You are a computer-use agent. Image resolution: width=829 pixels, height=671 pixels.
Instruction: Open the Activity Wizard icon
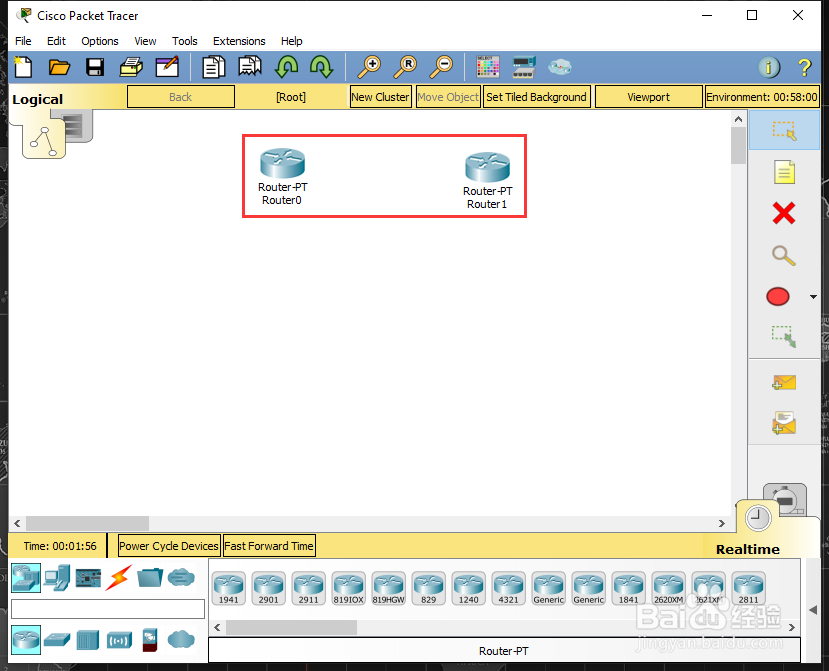(167, 67)
